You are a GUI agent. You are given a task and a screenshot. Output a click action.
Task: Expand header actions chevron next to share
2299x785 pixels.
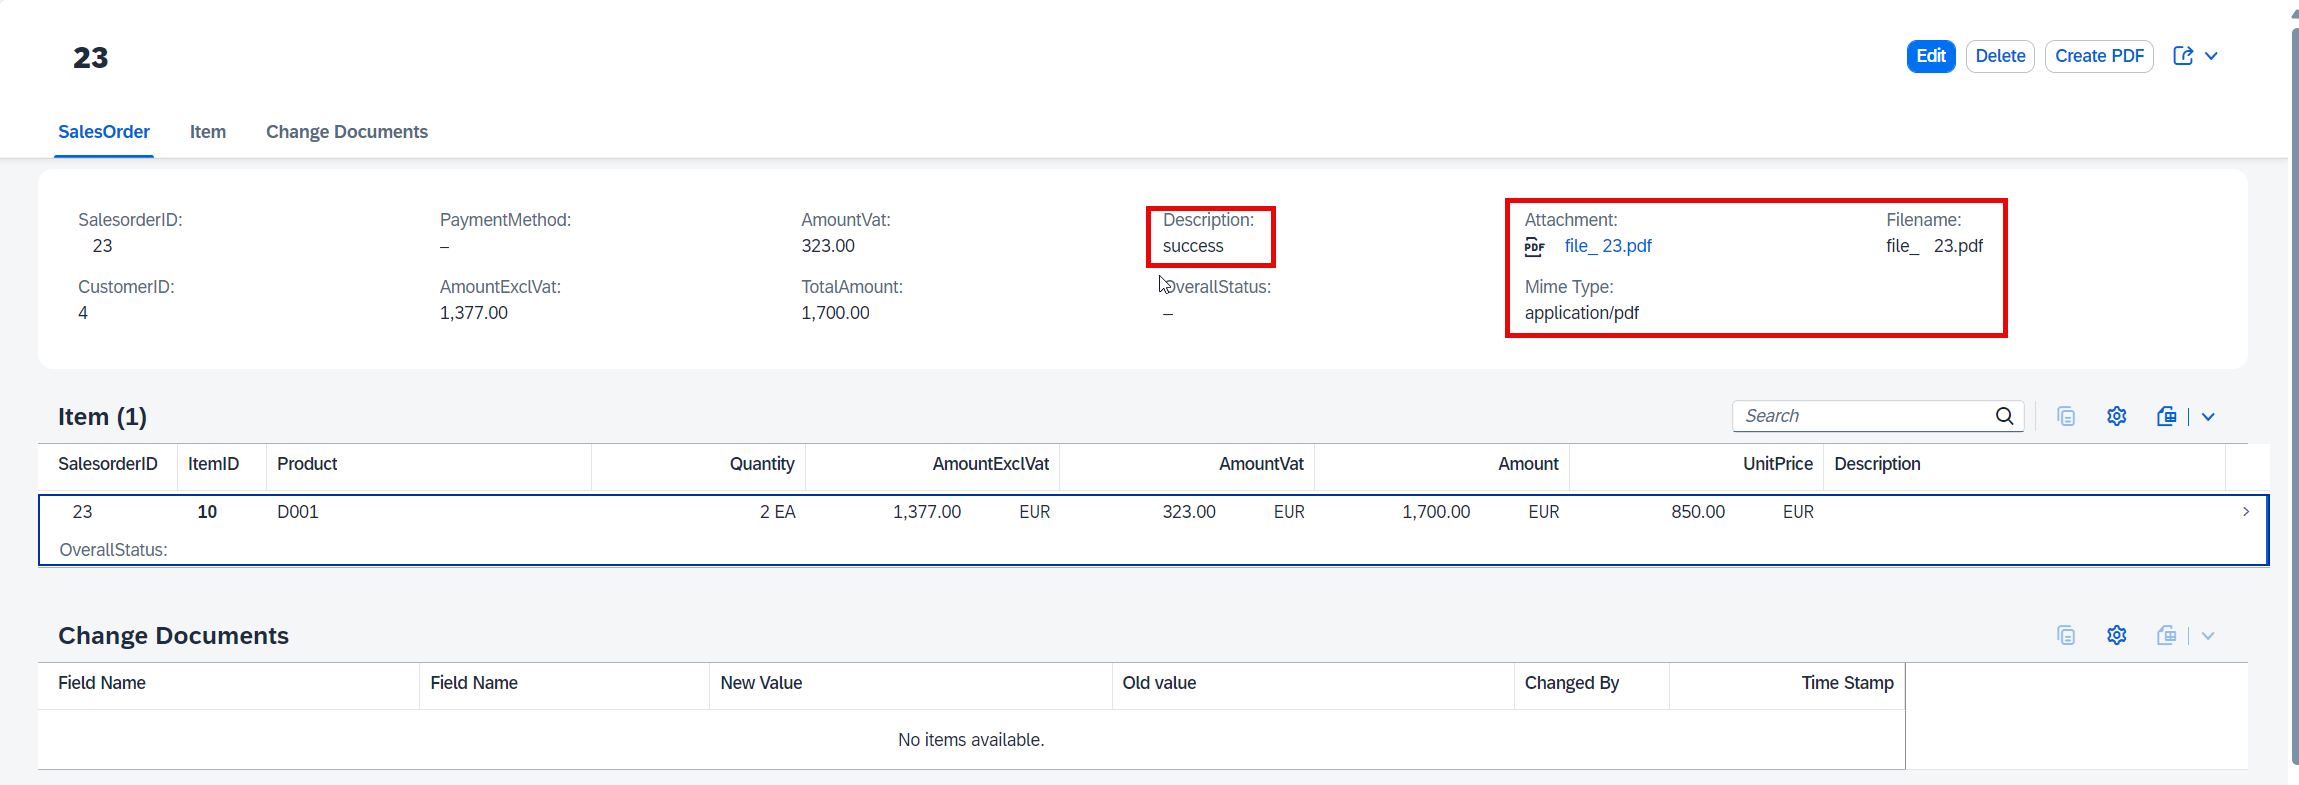[2212, 56]
